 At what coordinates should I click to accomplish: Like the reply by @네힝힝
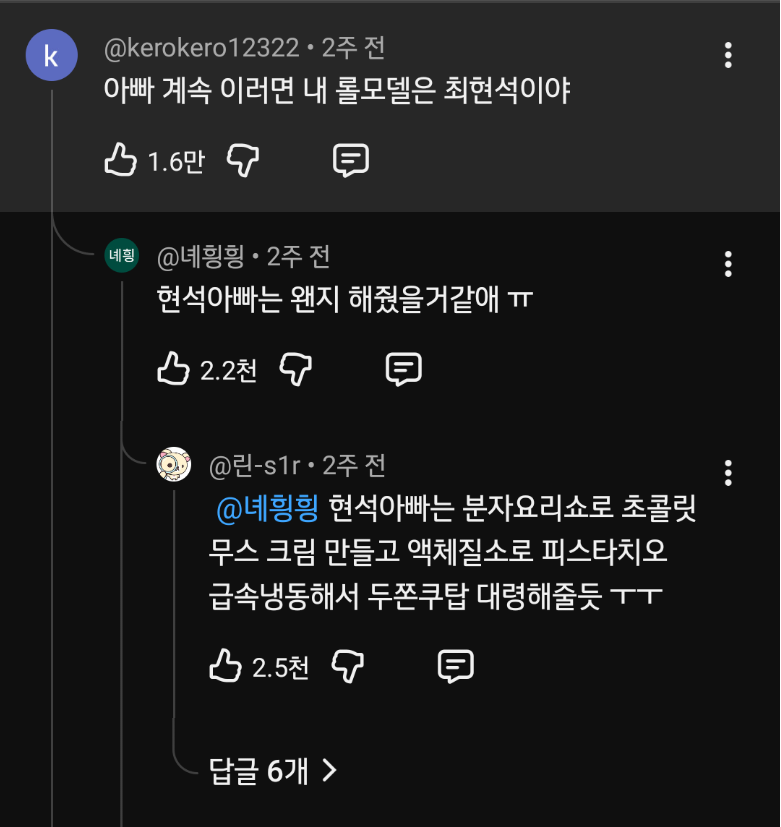[x=173, y=369]
